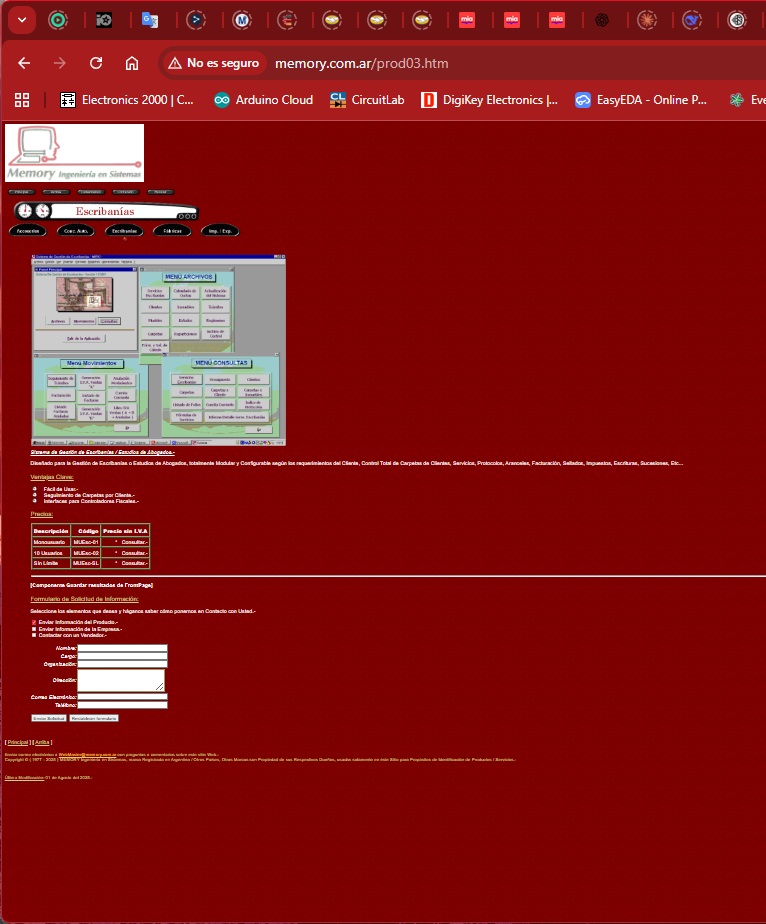766x924 pixels.
Task: Open the CircuitLab bookmark
Action: point(367,100)
